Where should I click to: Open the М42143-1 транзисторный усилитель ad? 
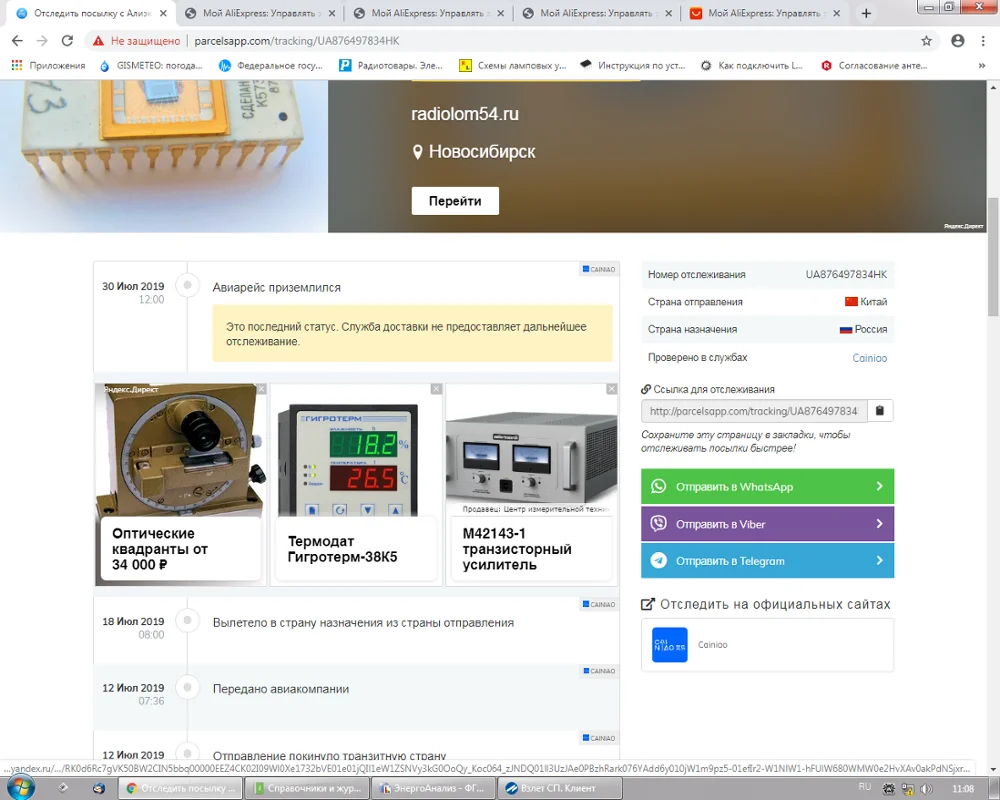pos(532,485)
